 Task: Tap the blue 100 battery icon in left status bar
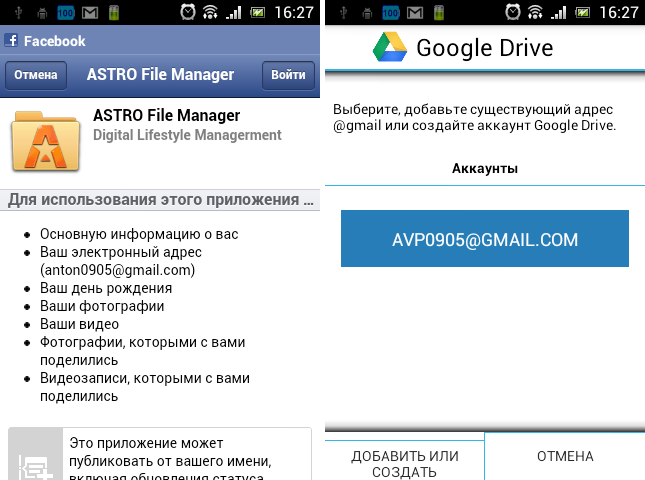point(66,13)
